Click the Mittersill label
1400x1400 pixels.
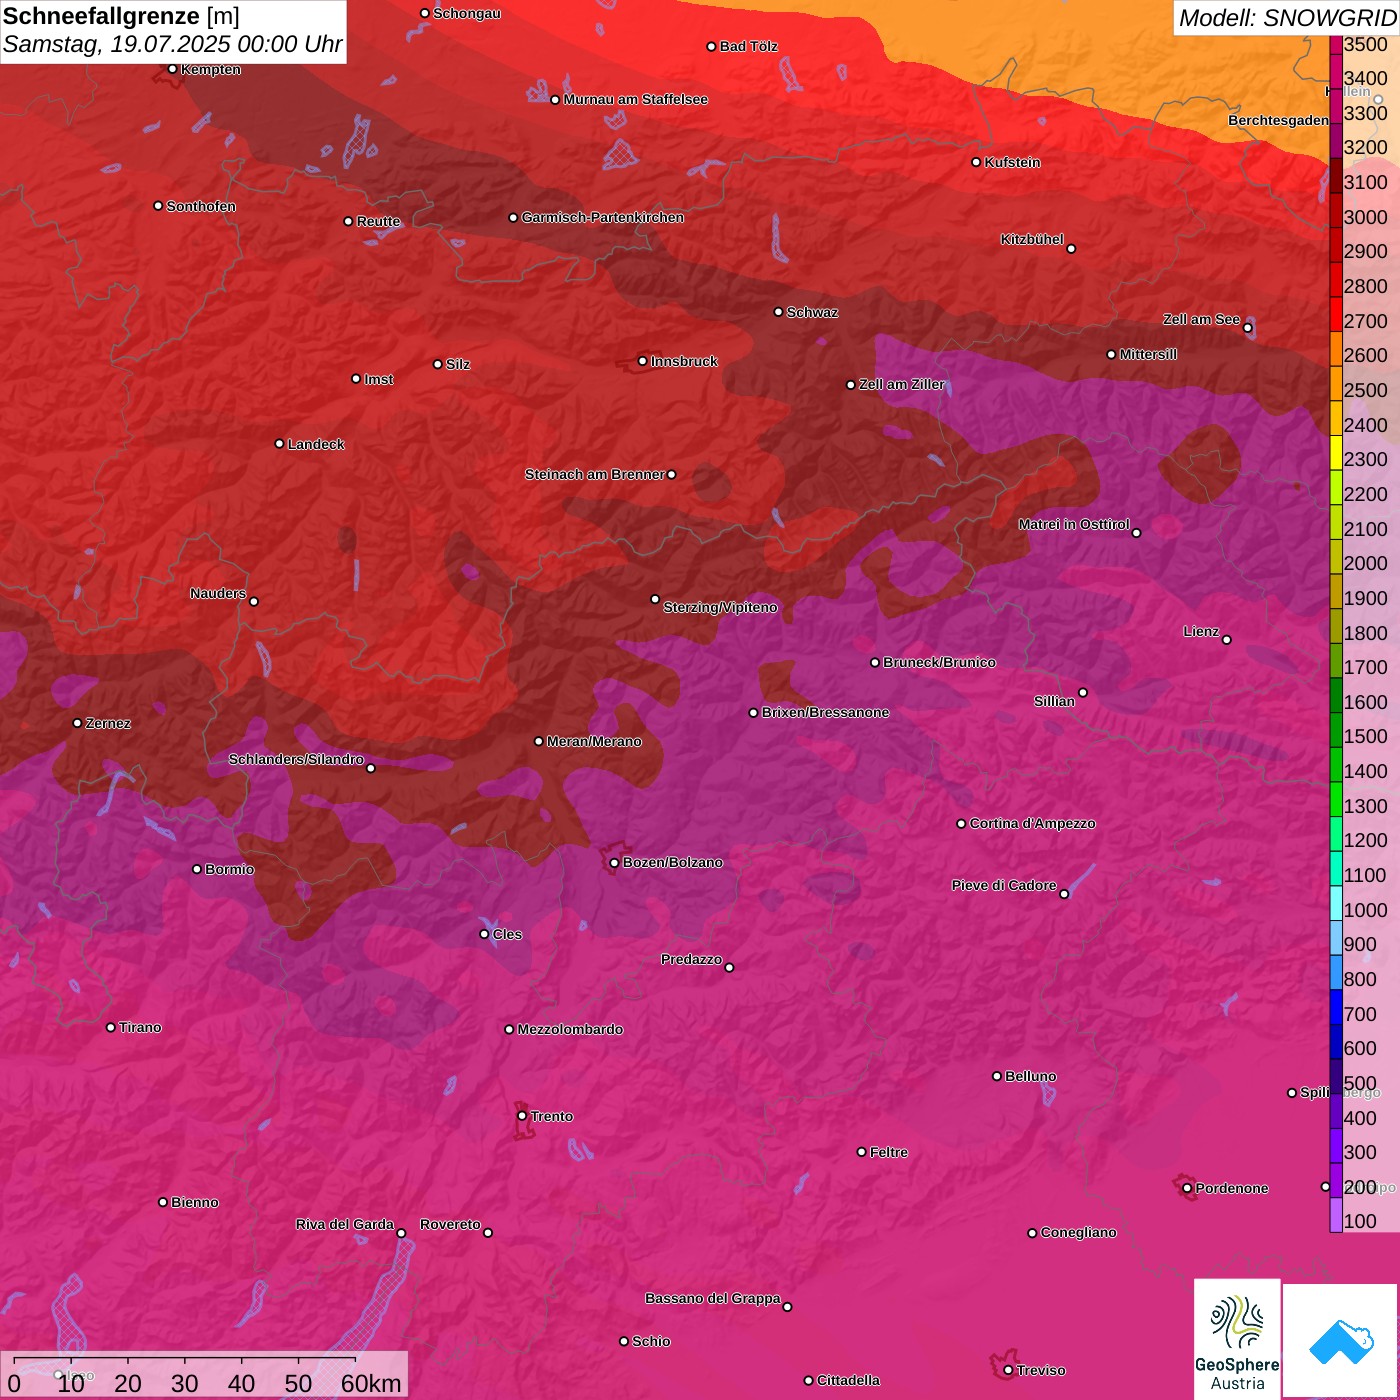[1148, 354]
